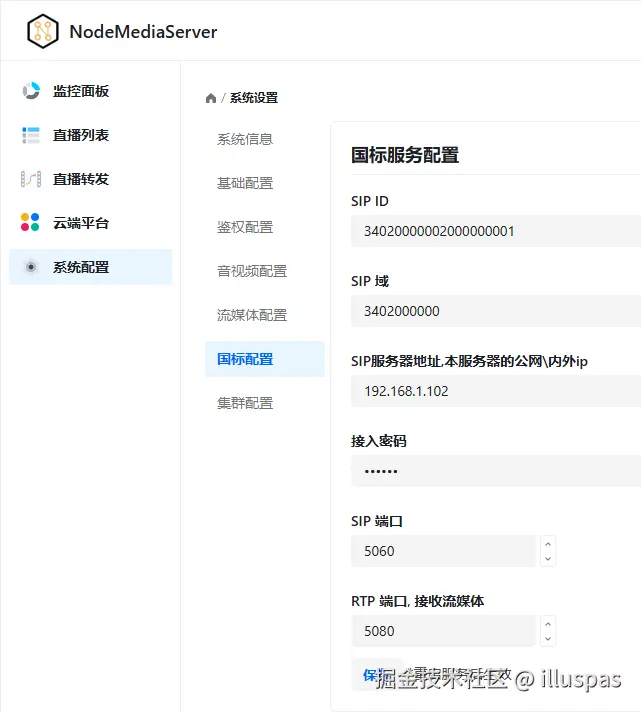The width and height of the screenshot is (641, 712).
Task: Increase RTP 端口 with the up arrow
Action: coord(548,623)
